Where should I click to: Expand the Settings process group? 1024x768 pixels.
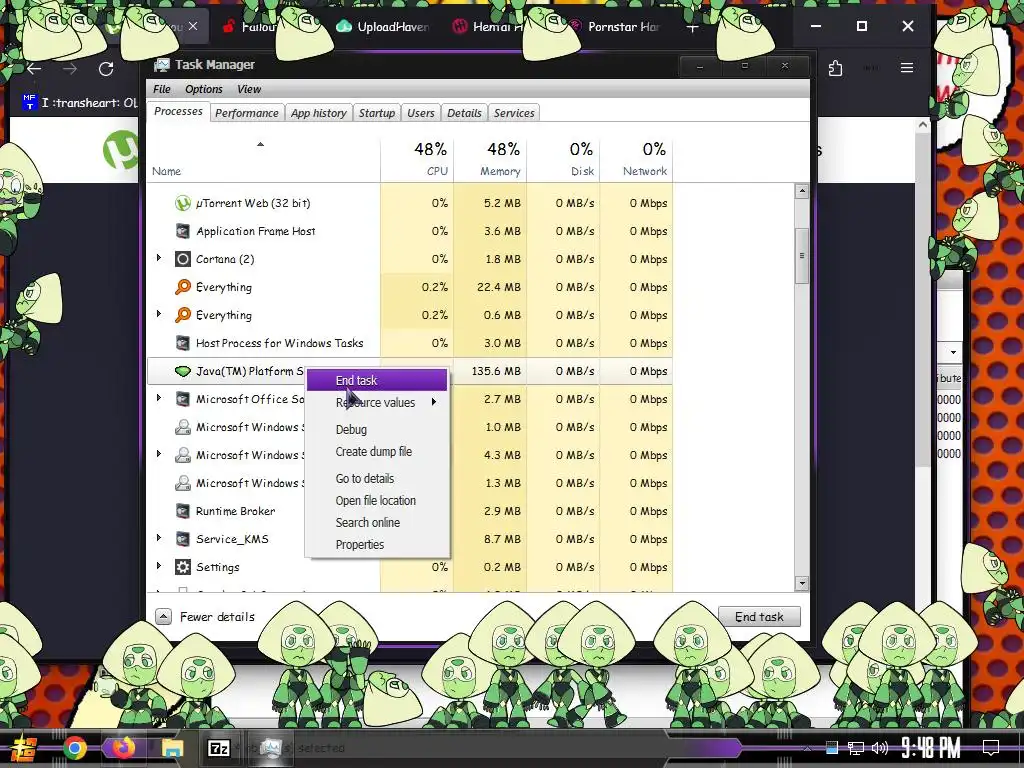click(x=159, y=566)
